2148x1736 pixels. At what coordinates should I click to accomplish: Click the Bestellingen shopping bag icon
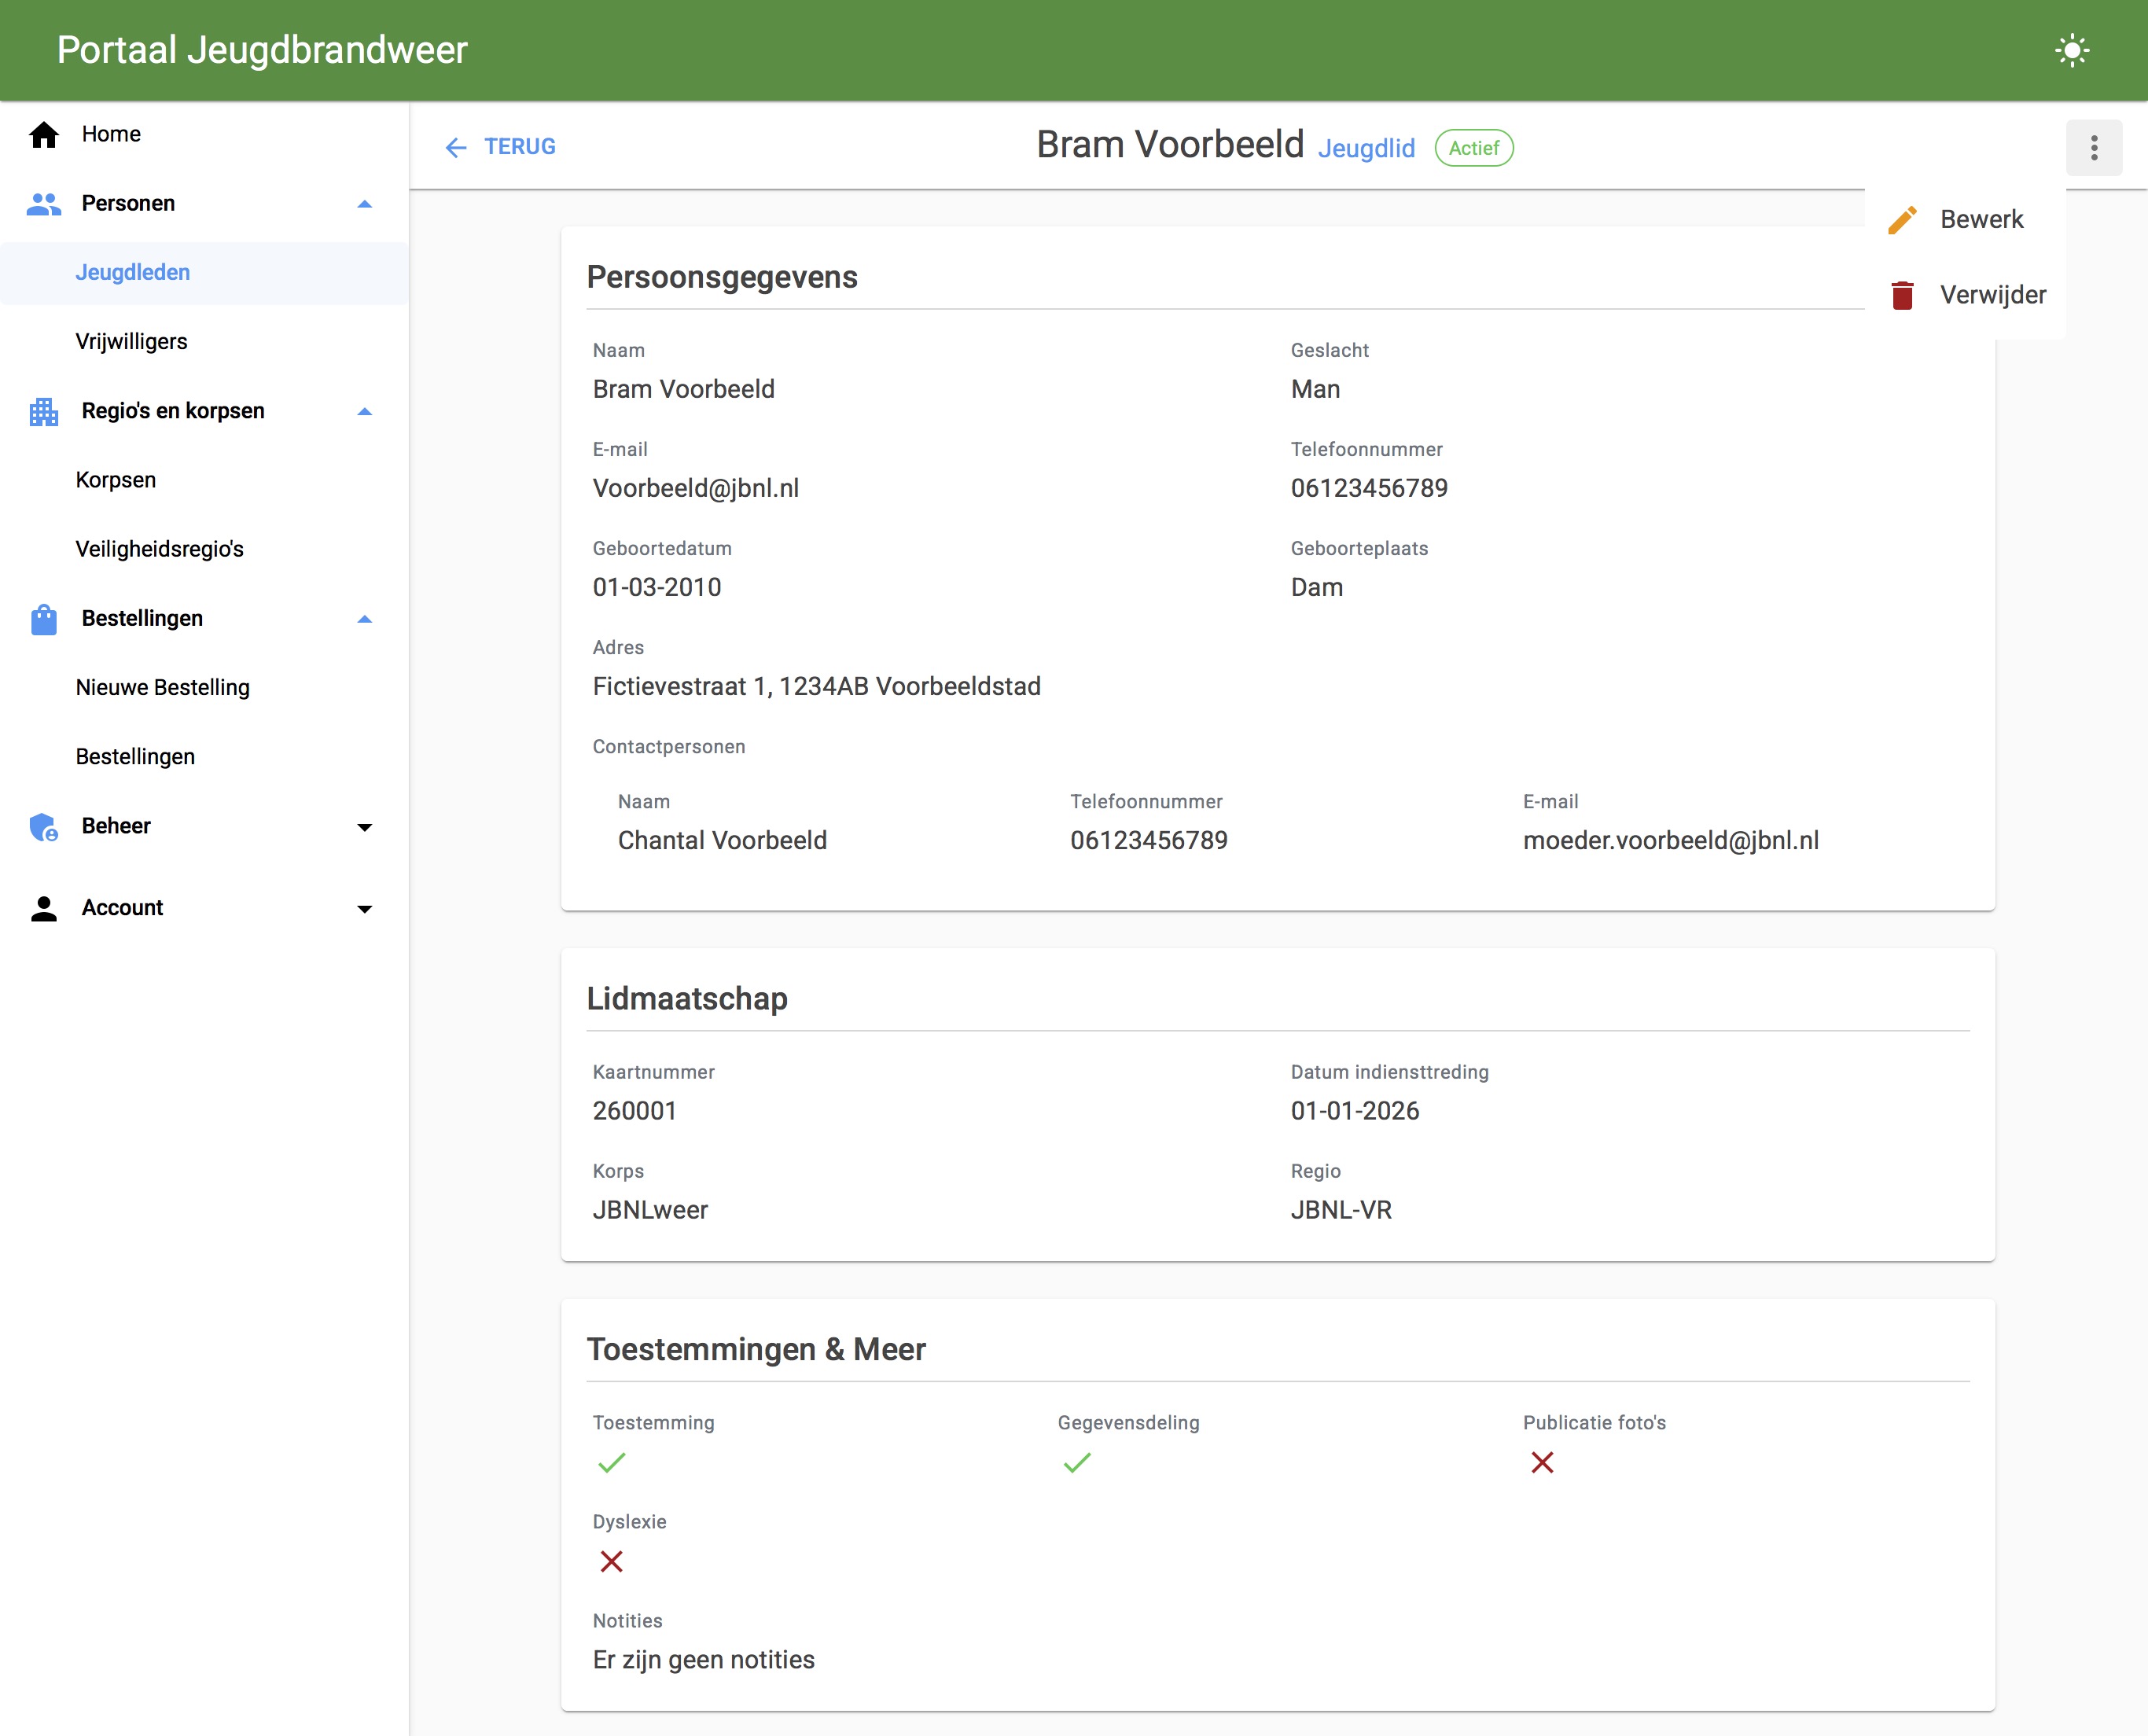pyautogui.click(x=44, y=619)
